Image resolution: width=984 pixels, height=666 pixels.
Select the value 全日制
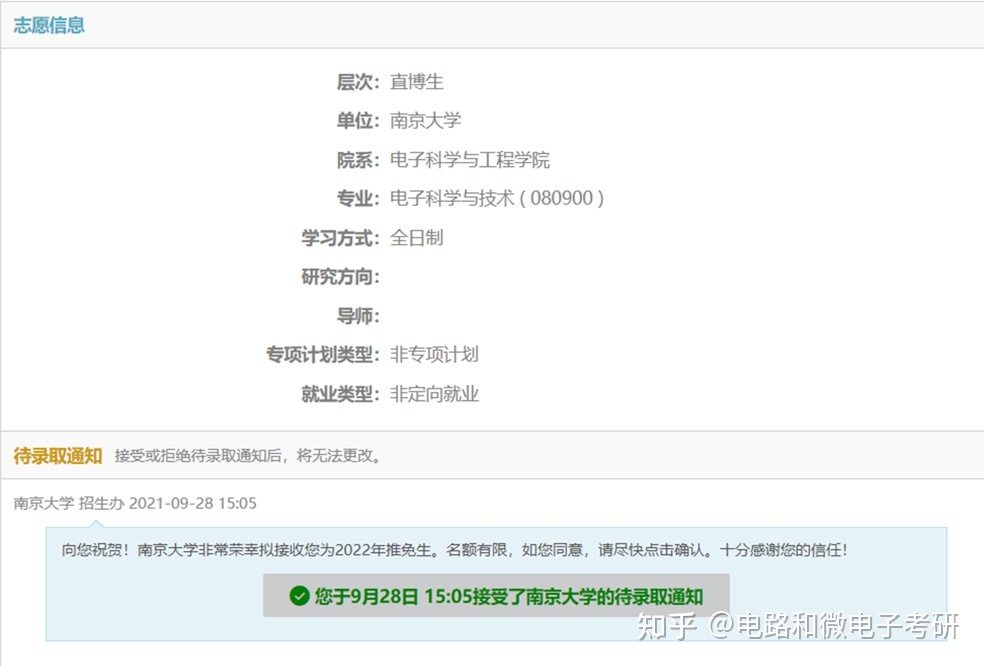pyautogui.click(x=417, y=238)
